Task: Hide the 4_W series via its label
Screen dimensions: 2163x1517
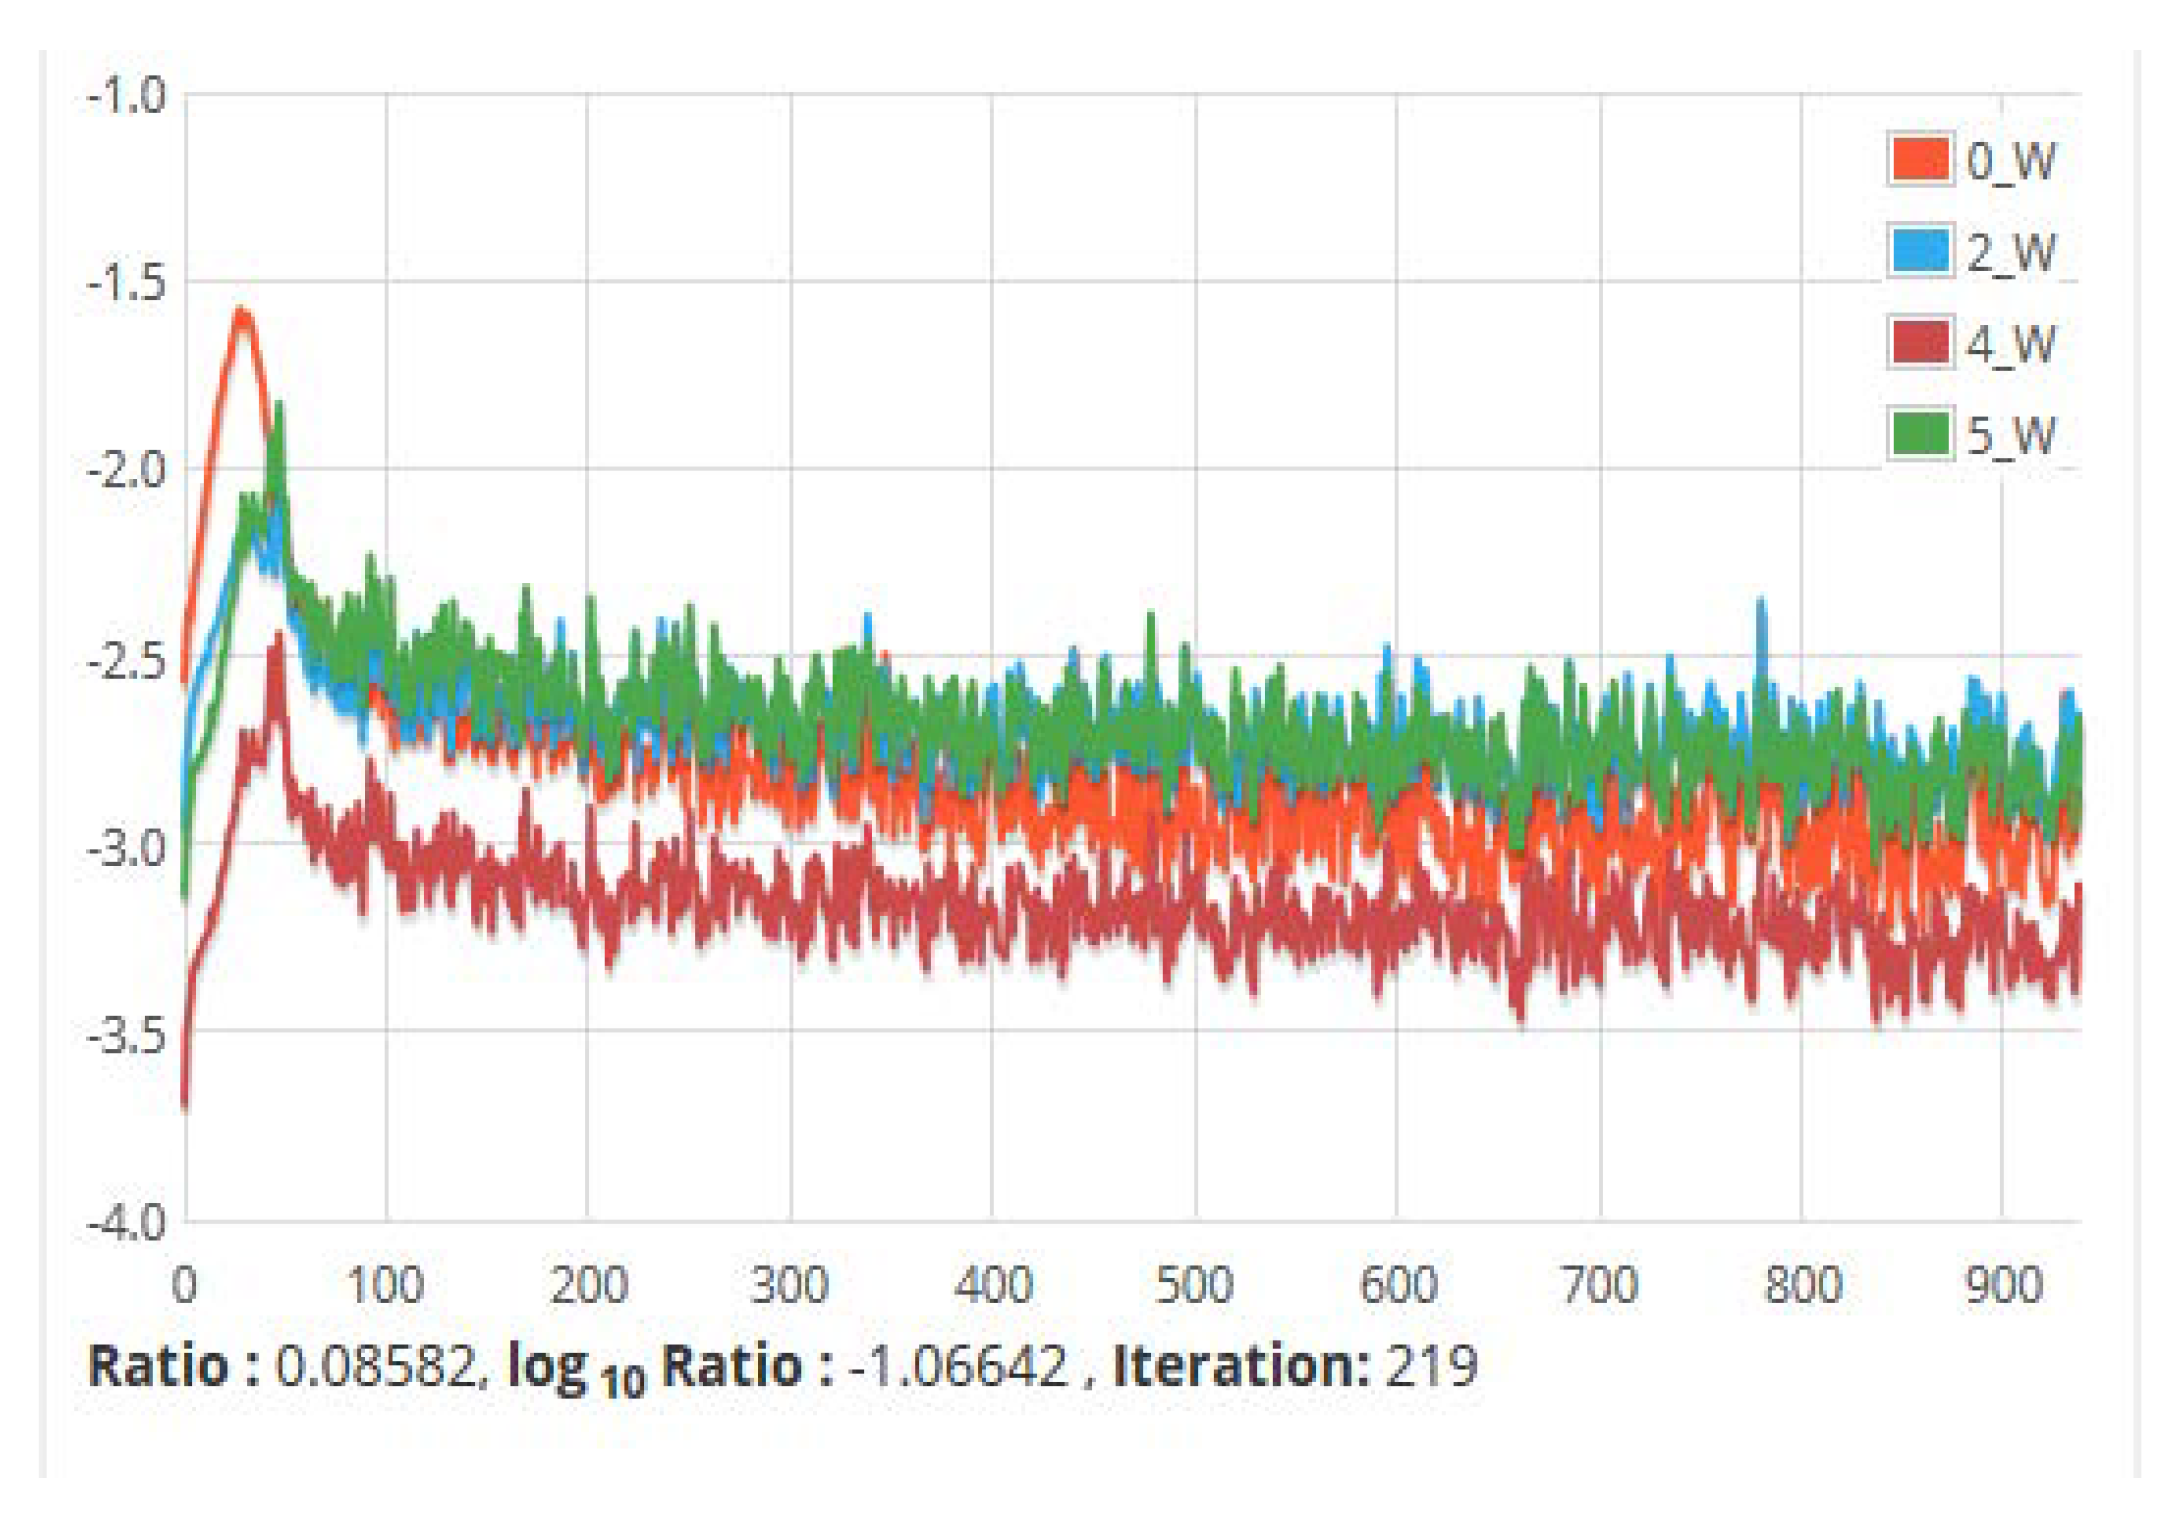Action: (2010, 344)
